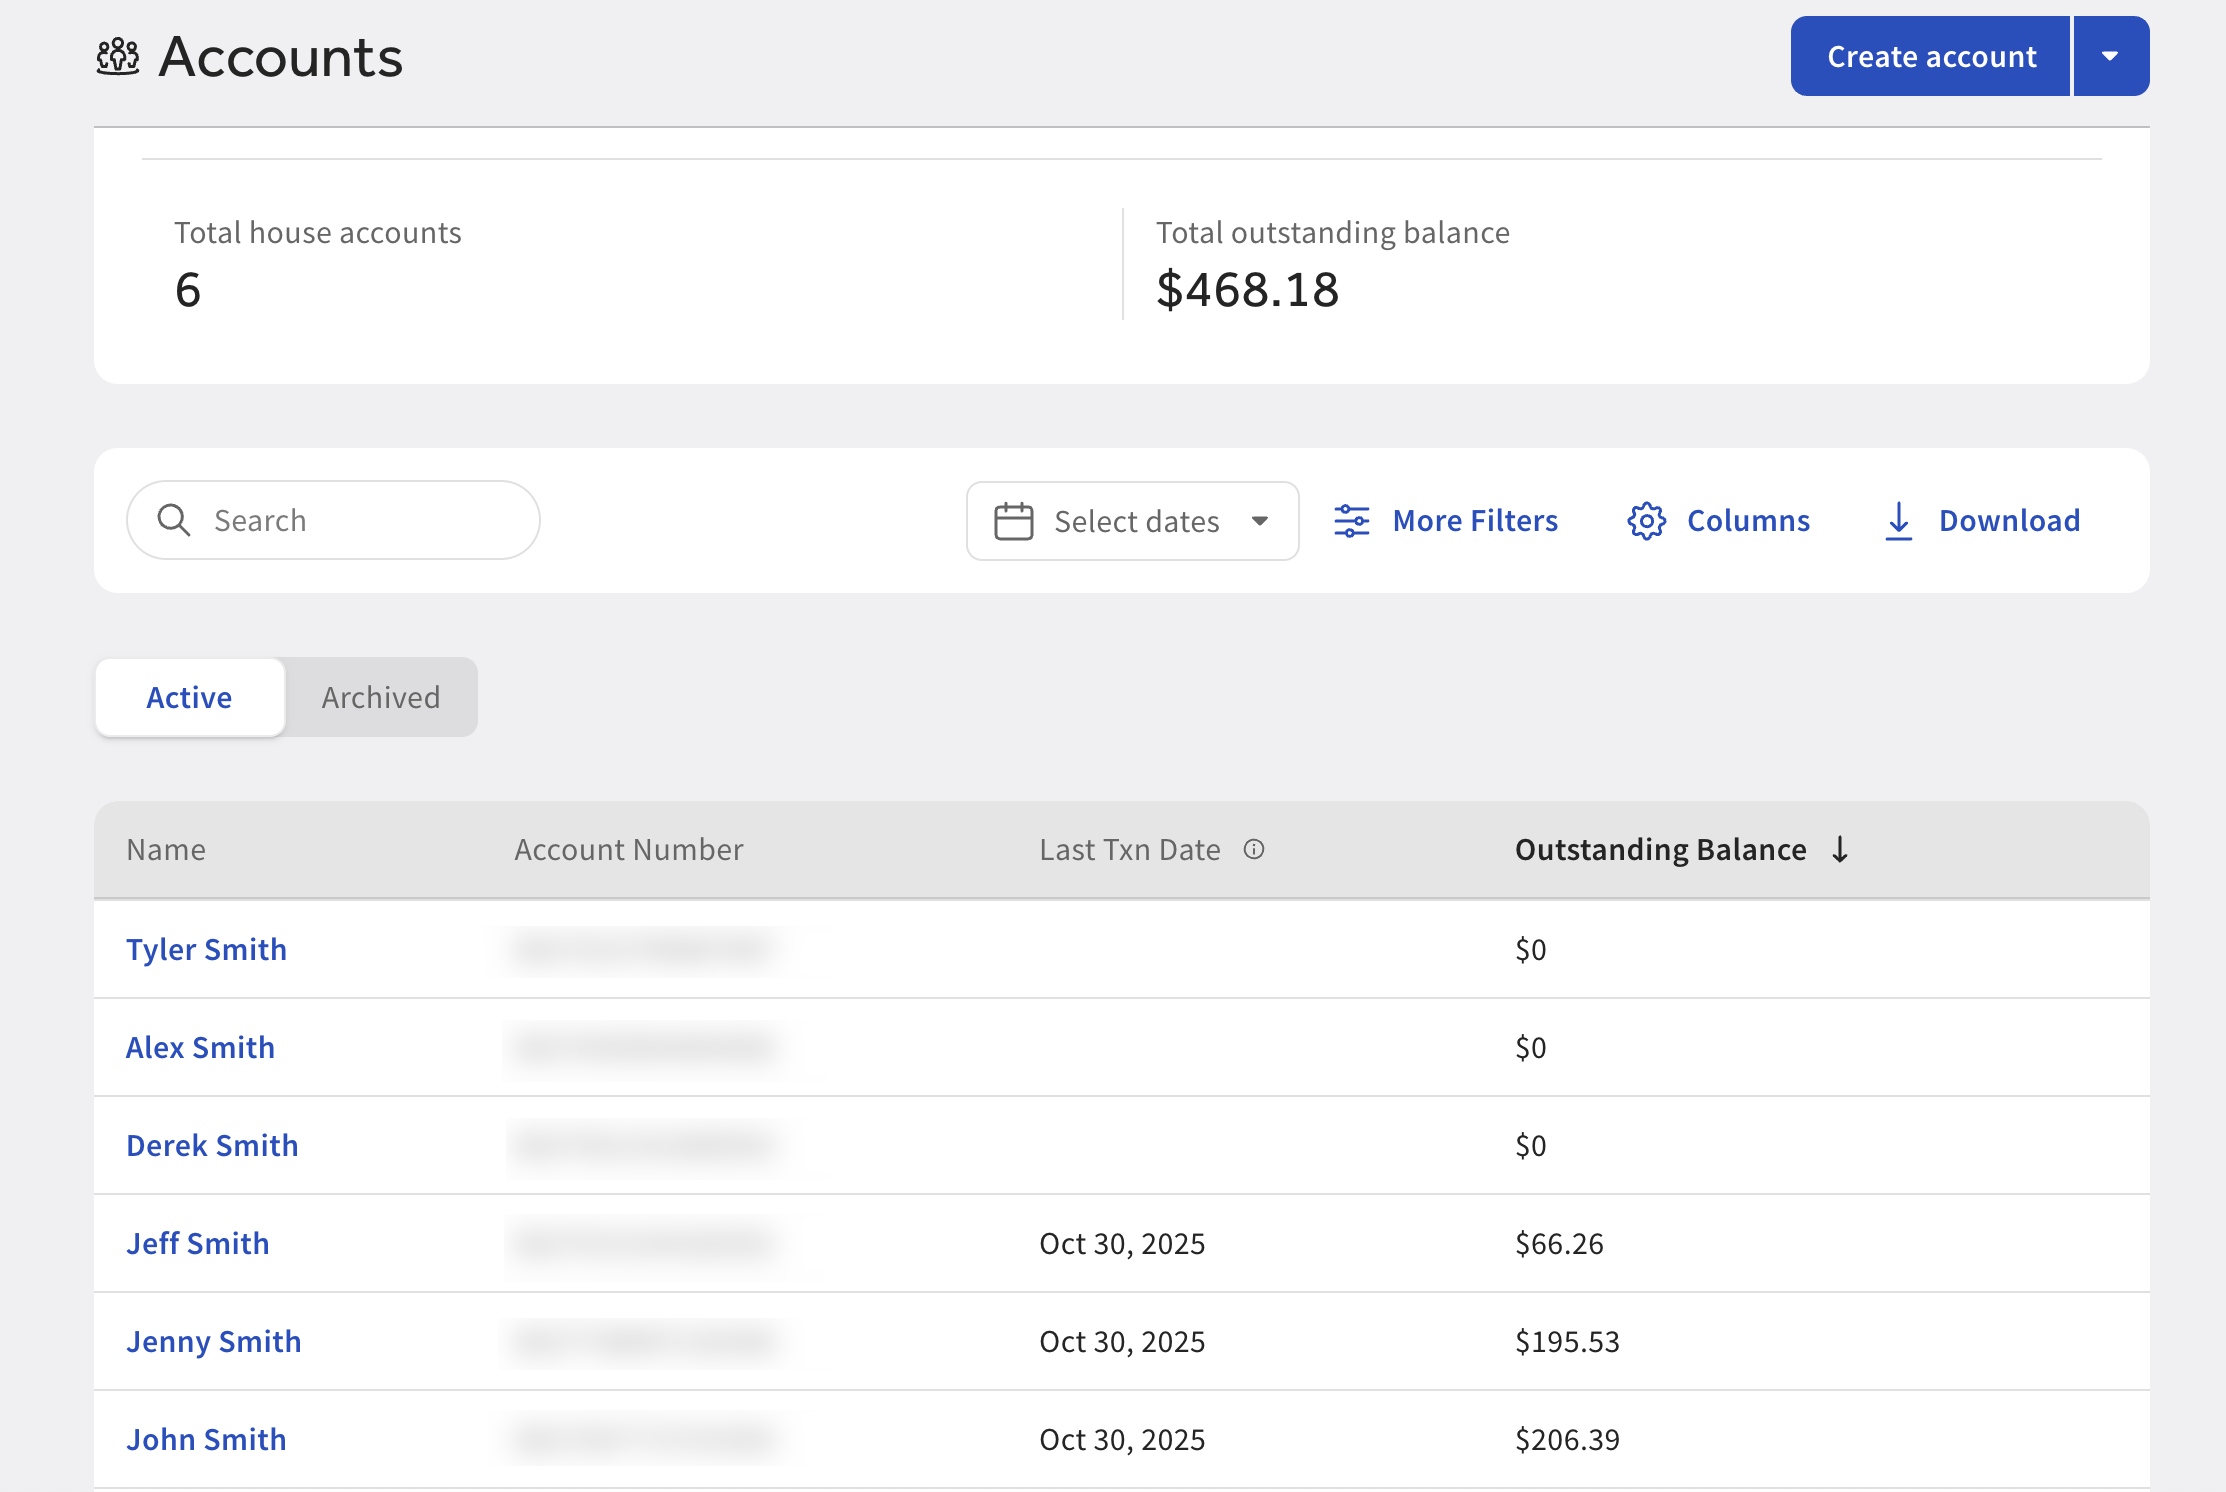Switch to the Archived accounts tab
Viewport: 2226px width, 1492px height.
[380, 697]
